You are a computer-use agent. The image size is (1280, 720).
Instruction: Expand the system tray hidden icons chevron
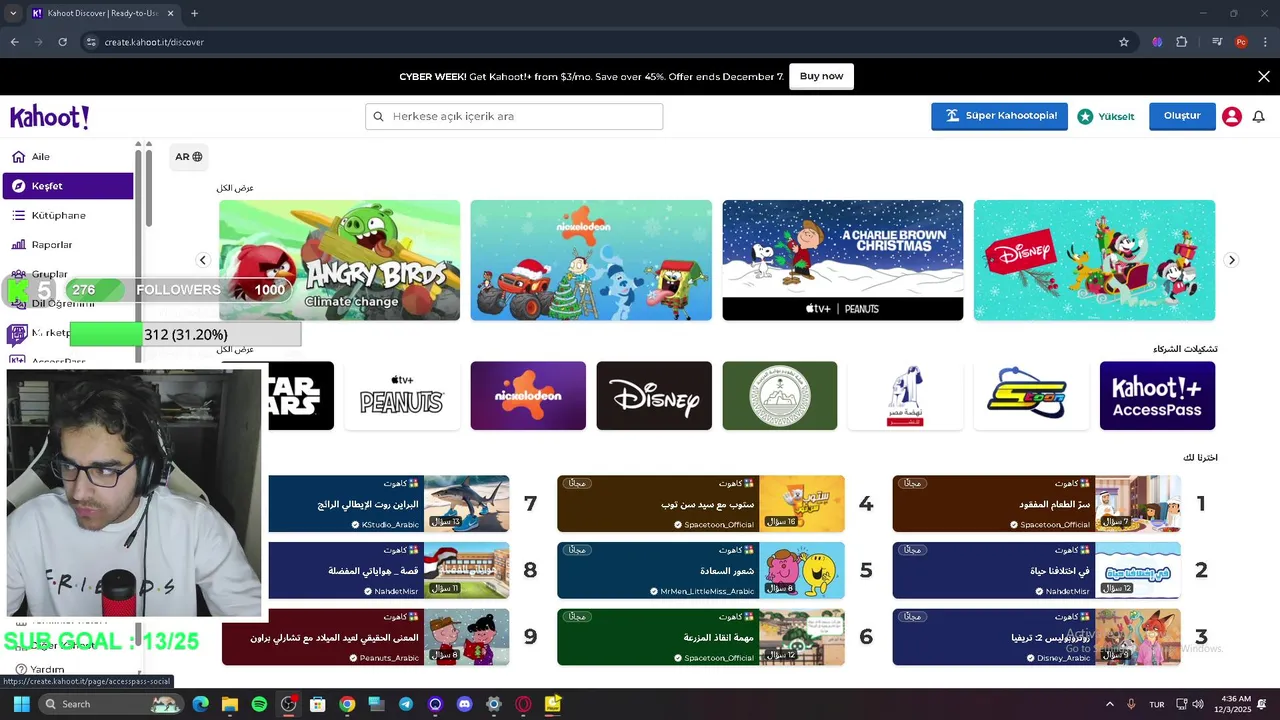[x=1109, y=704]
